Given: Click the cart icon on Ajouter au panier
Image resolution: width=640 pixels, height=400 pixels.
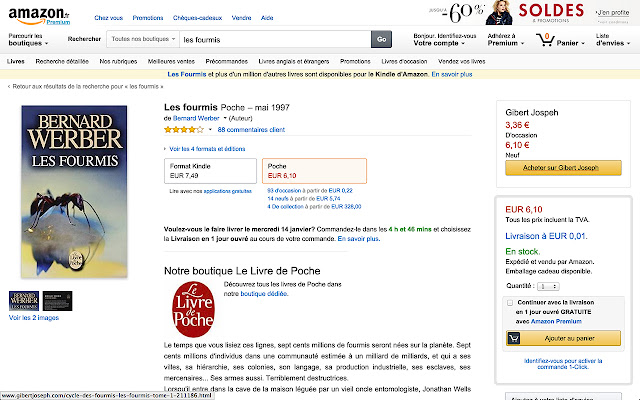Looking at the screenshot, I should (514, 338).
